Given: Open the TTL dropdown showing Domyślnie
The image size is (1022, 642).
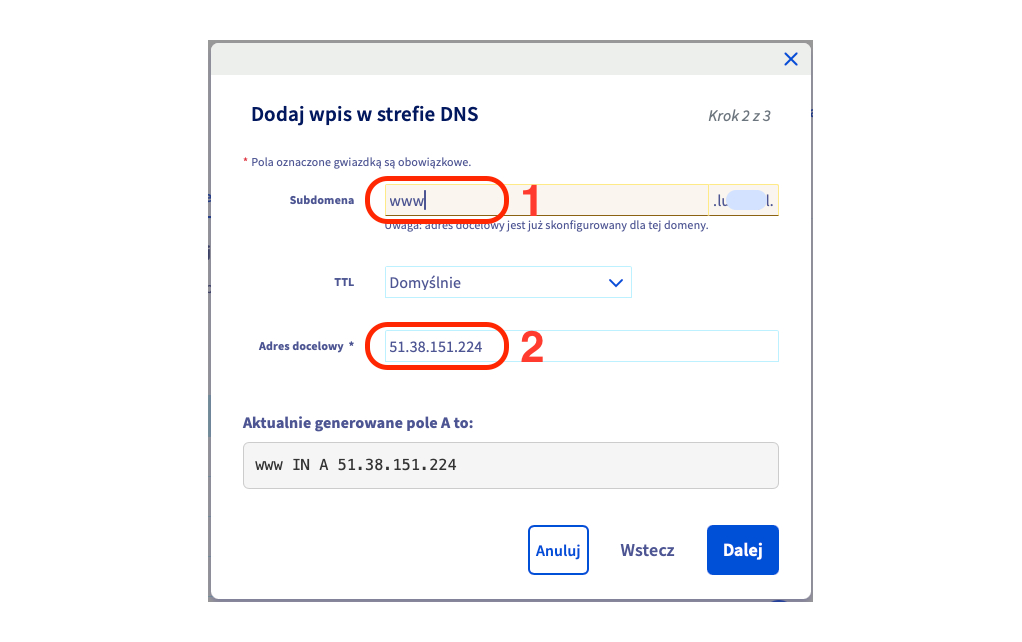Looking at the screenshot, I should [508, 282].
